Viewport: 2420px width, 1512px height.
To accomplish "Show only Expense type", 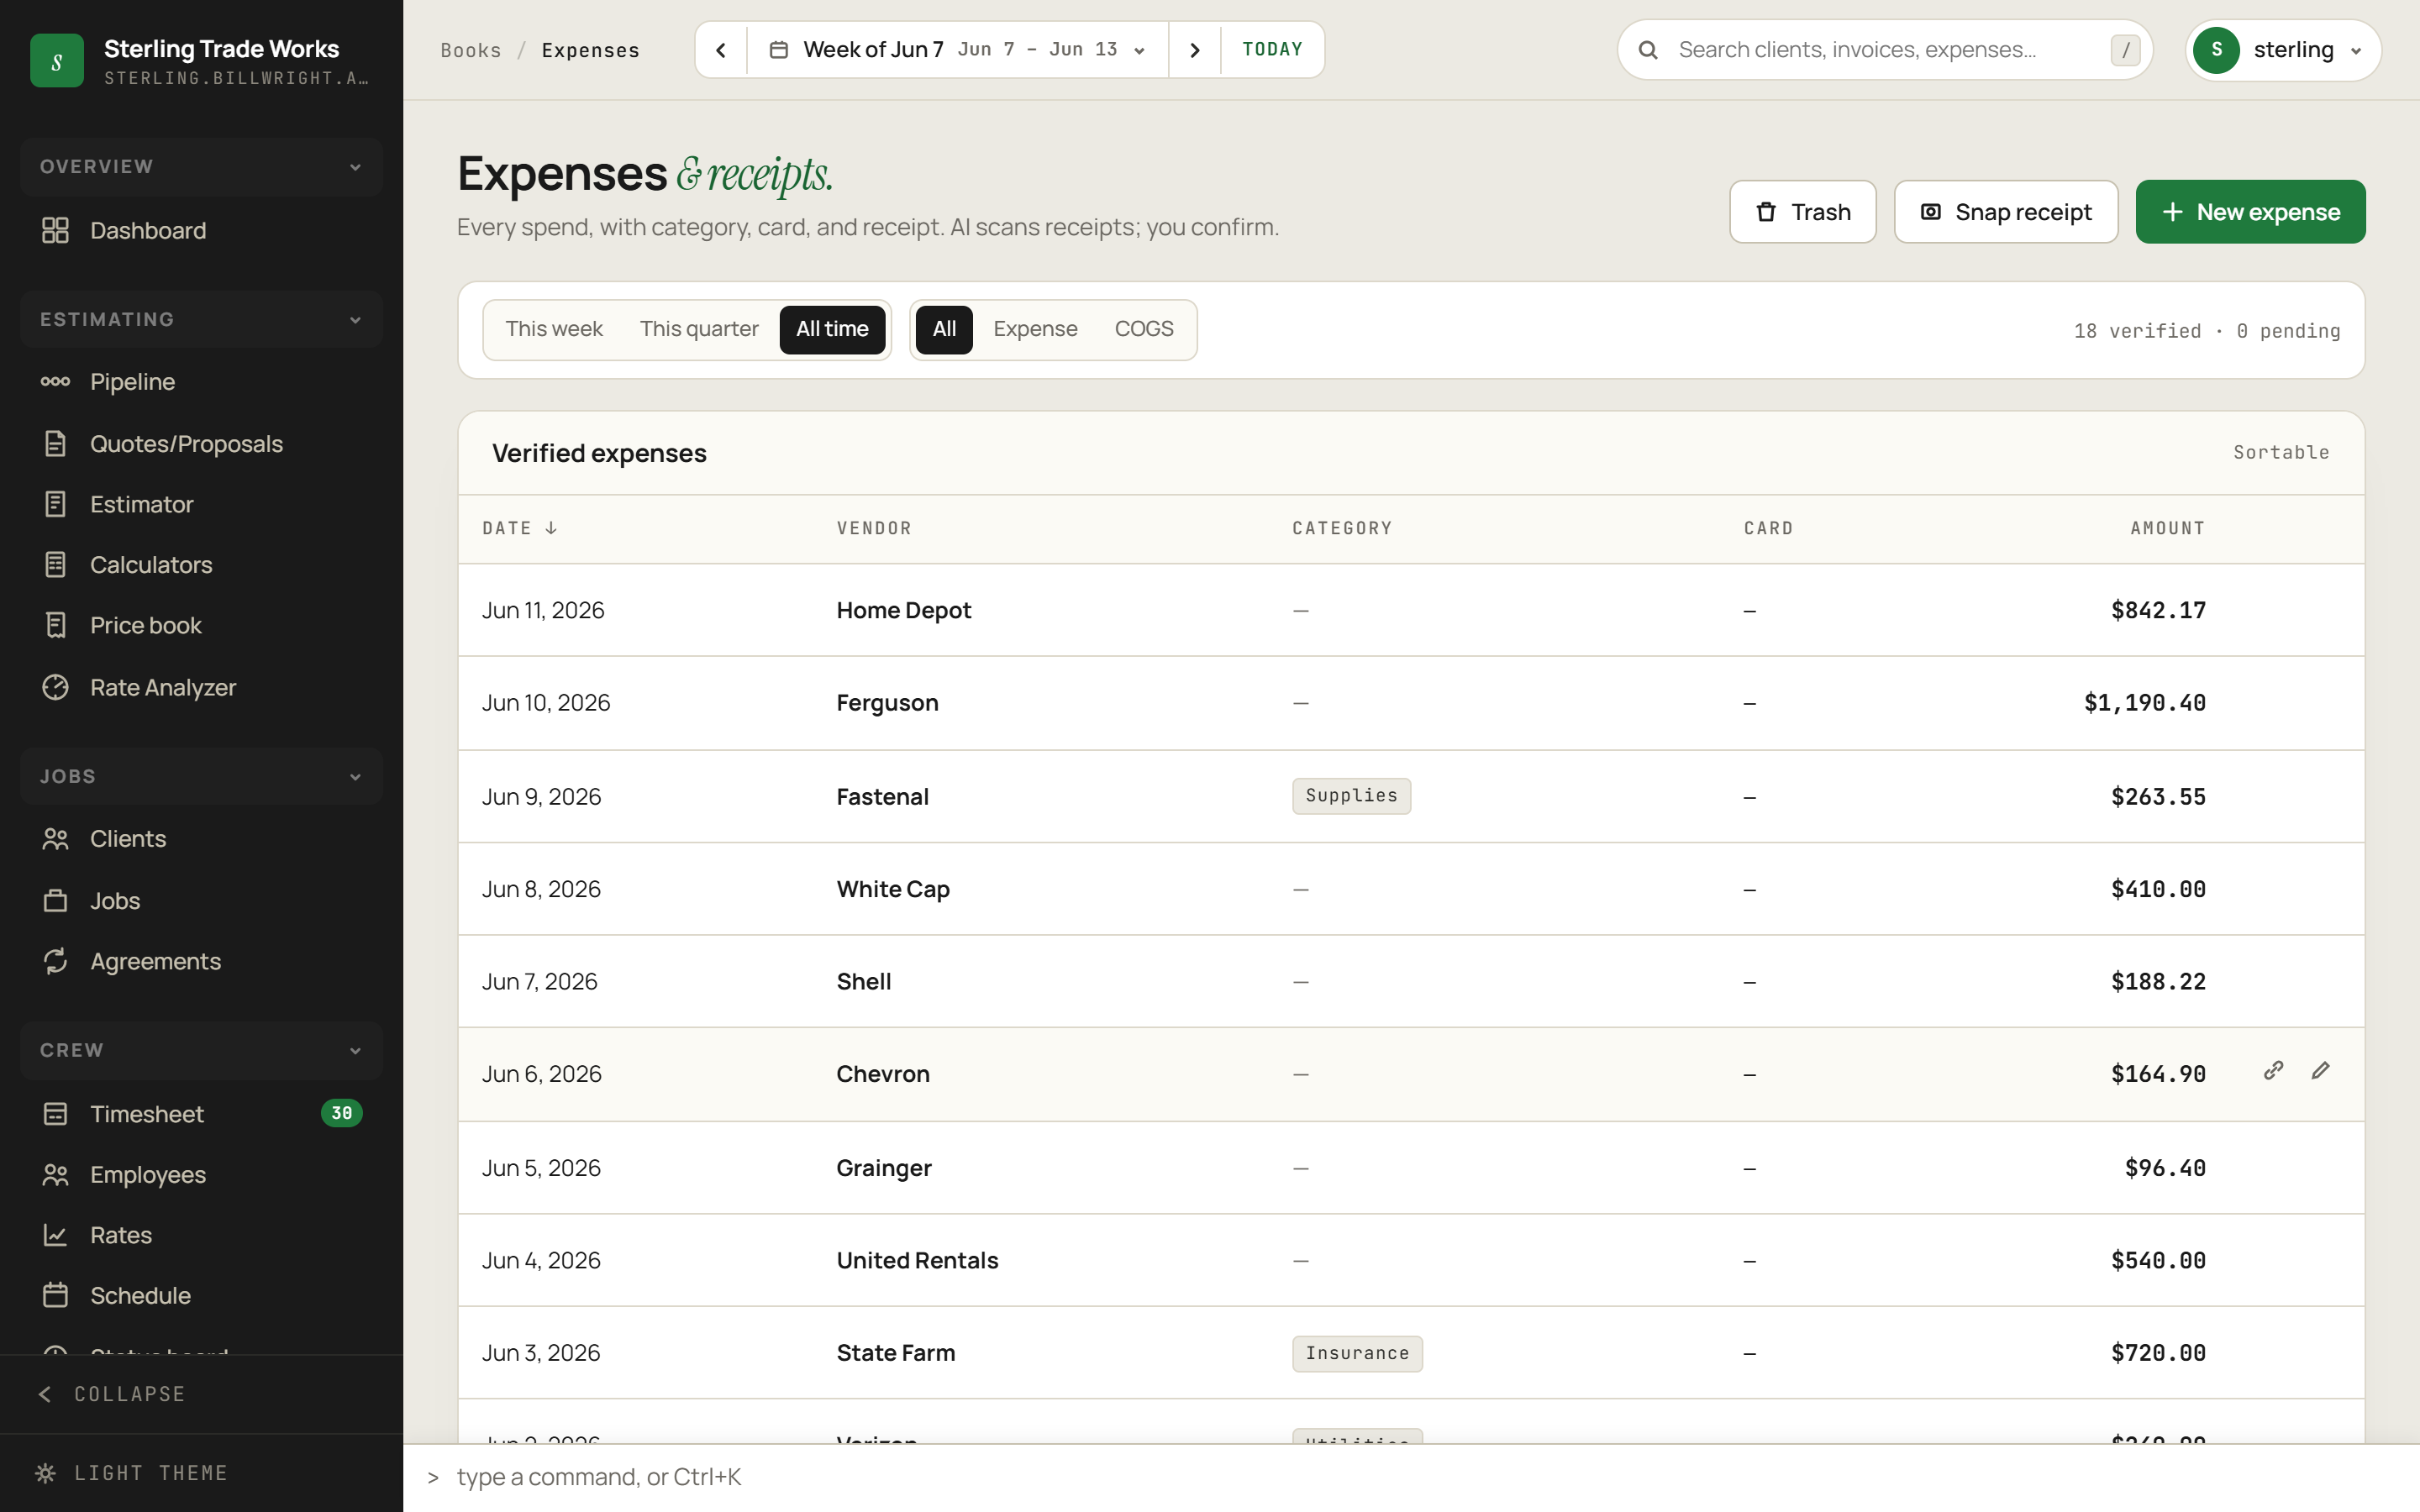I will pos(1035,329).
